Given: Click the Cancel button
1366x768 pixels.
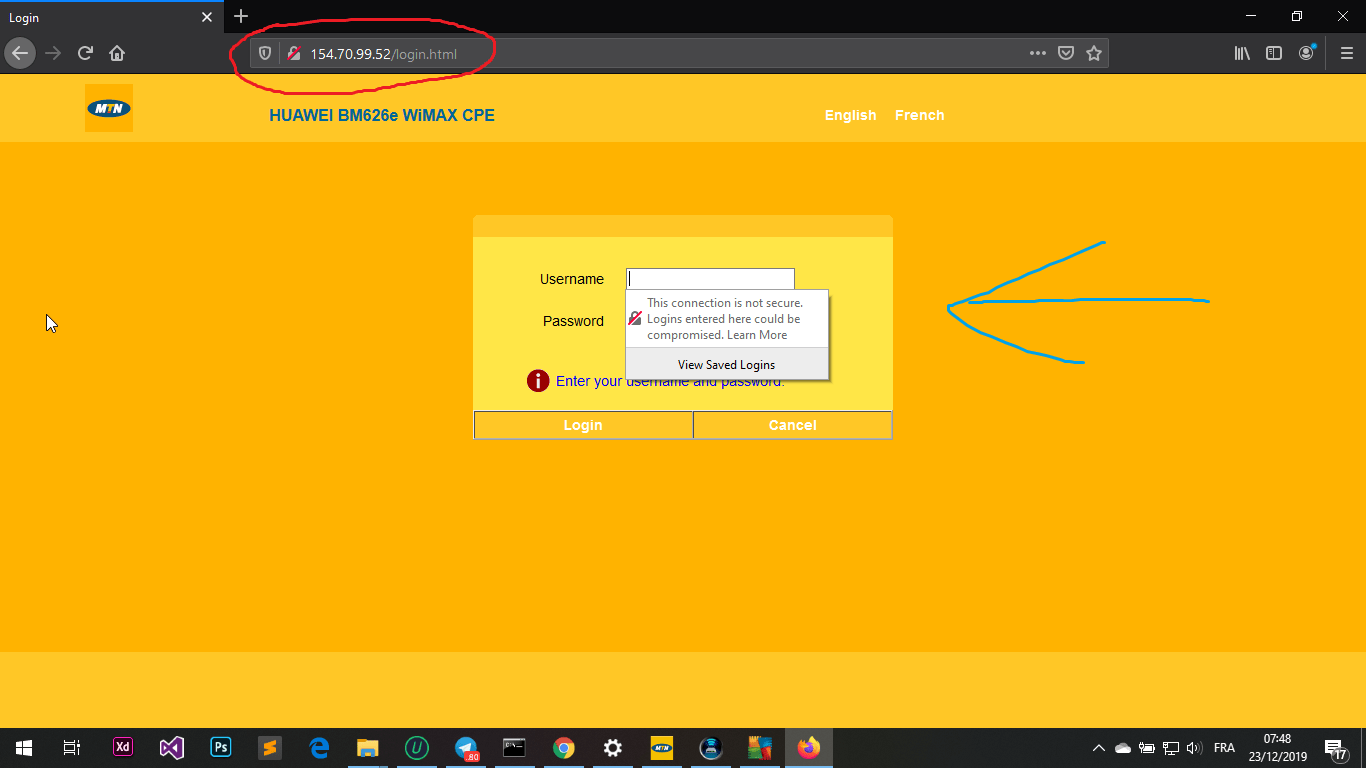Looking at the screenshot, I should point(792,425).
